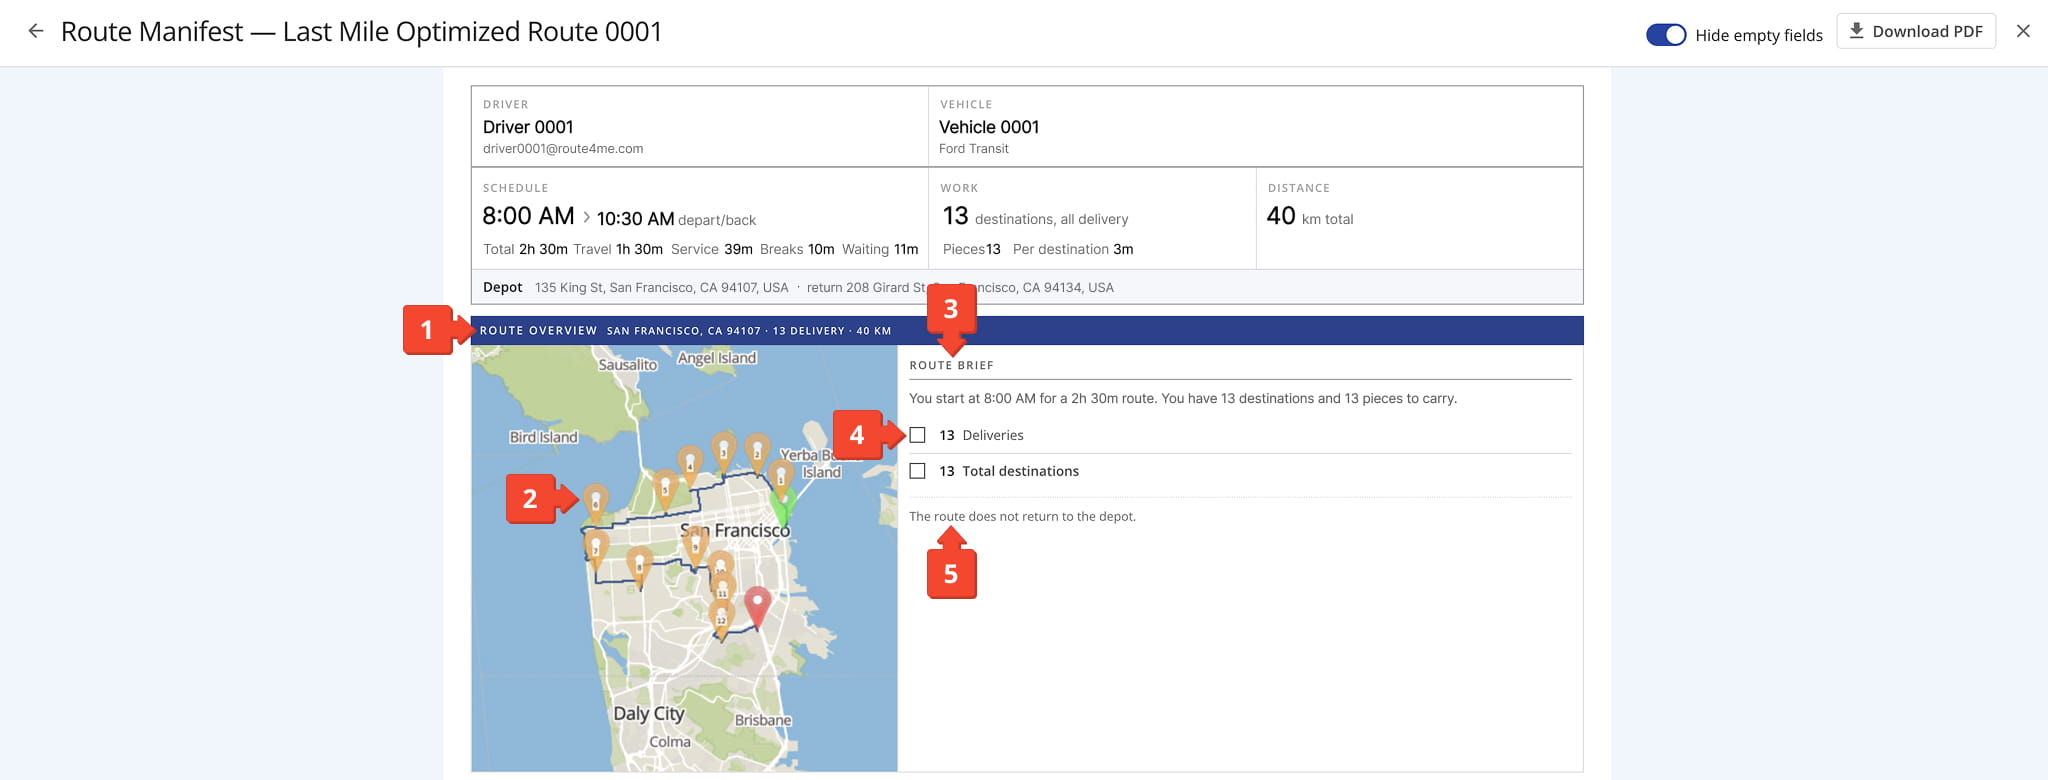Screen dimensions: 2048x780
Task: Click the Daly City map label
Action: [649, 714]
